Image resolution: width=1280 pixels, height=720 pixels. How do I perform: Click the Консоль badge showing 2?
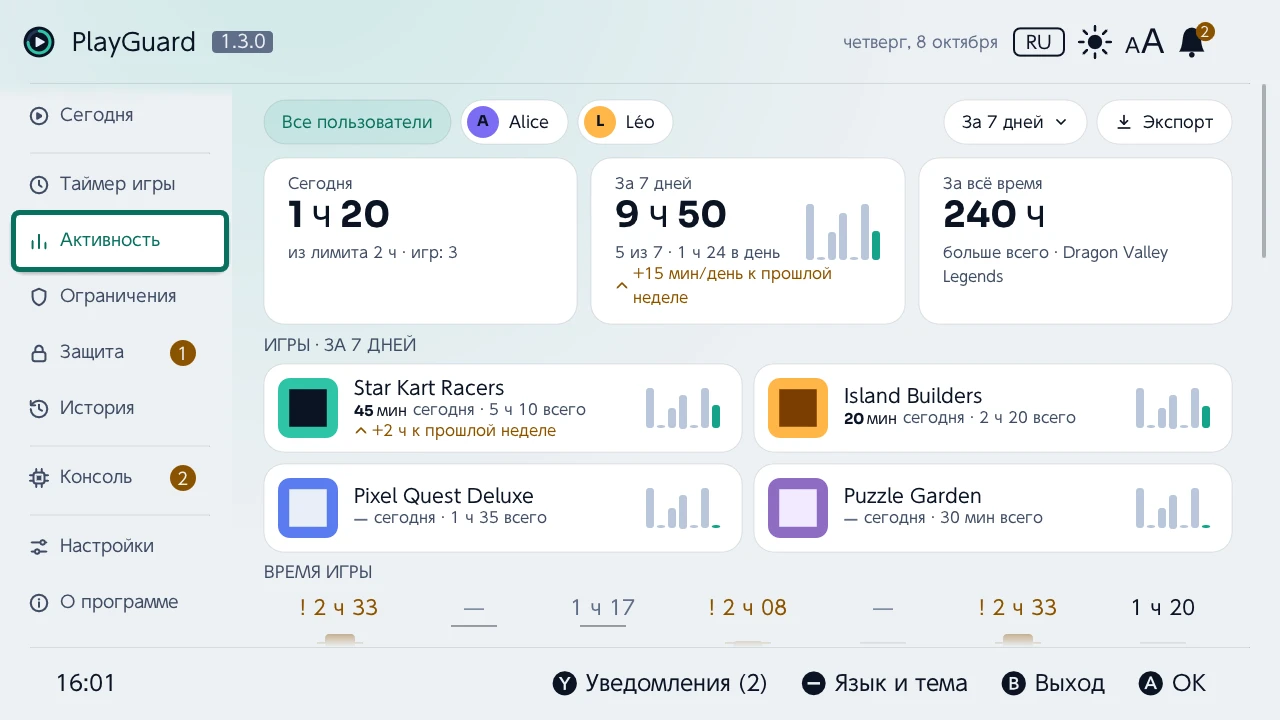[x=182, y=478]
